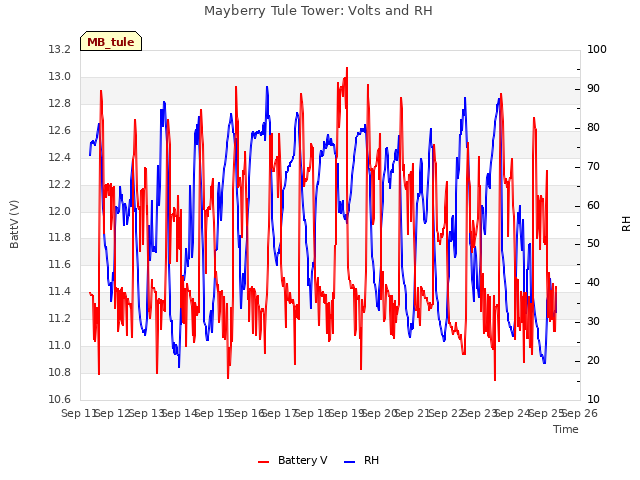Click the 11.6 left axis tick label
This screenshot has width=640, height=480.
click(x=60, y=264)
